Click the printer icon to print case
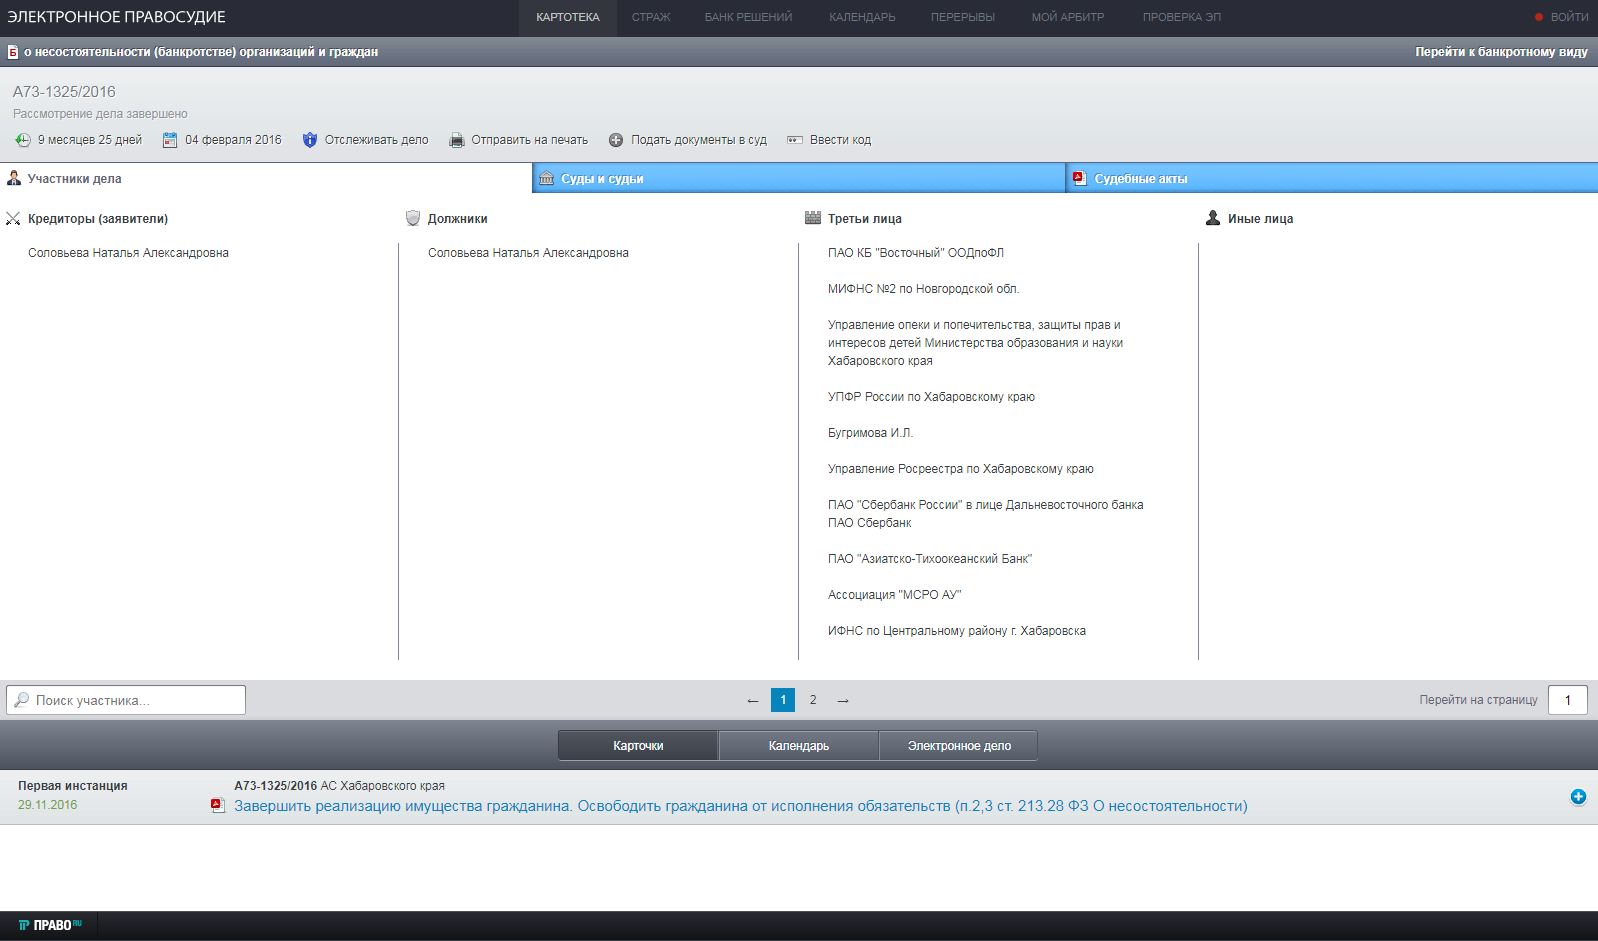This screenshot has height=941, width=1598. coord(457,140)
